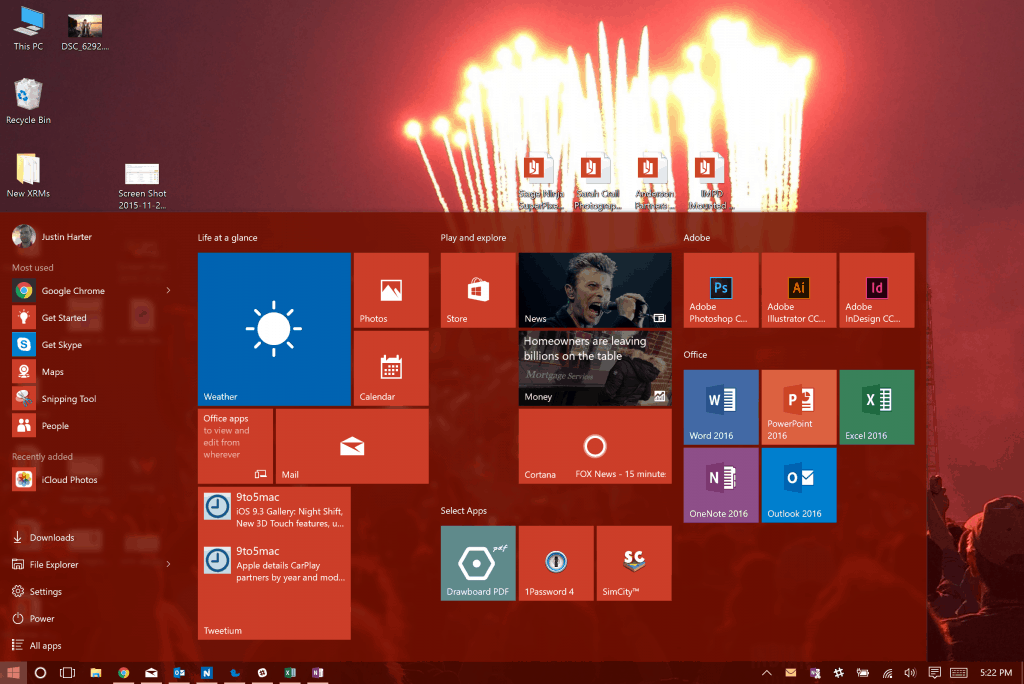
Task: Open the PowerPoint 2016 tile
Action: pyautogui.click(x=799, y=407)
